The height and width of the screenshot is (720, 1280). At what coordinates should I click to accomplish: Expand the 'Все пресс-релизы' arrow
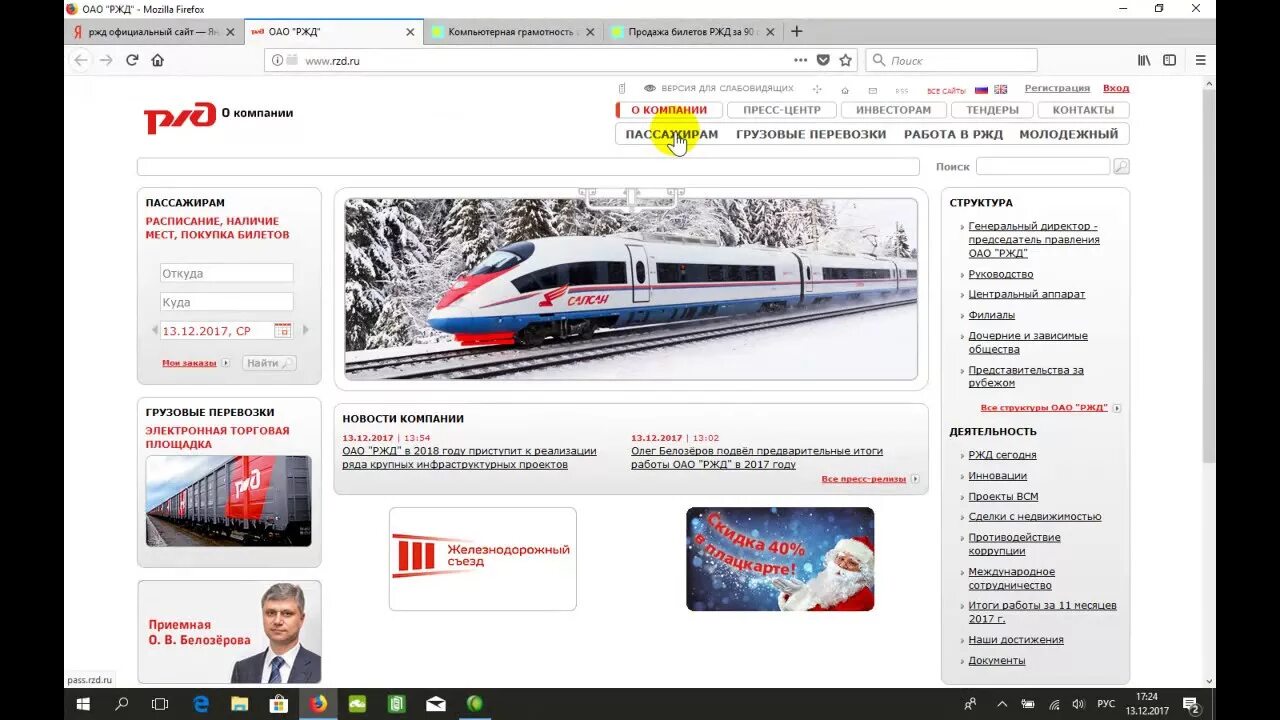coord(915,479)
